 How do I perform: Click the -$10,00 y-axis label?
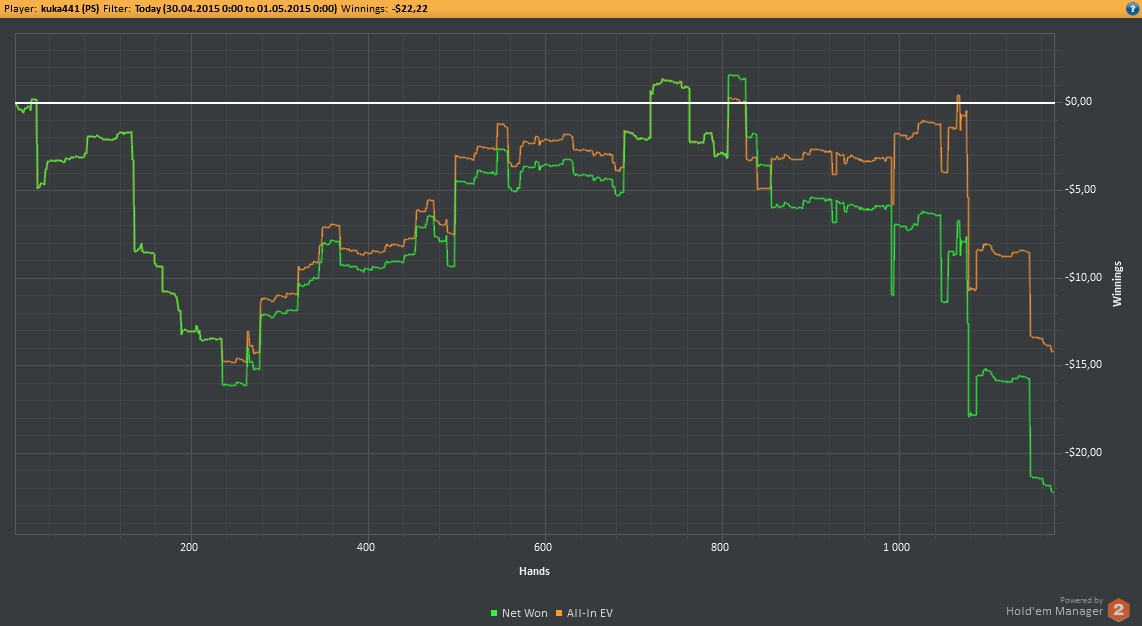pyautogui.click(x=1081, y=278)
